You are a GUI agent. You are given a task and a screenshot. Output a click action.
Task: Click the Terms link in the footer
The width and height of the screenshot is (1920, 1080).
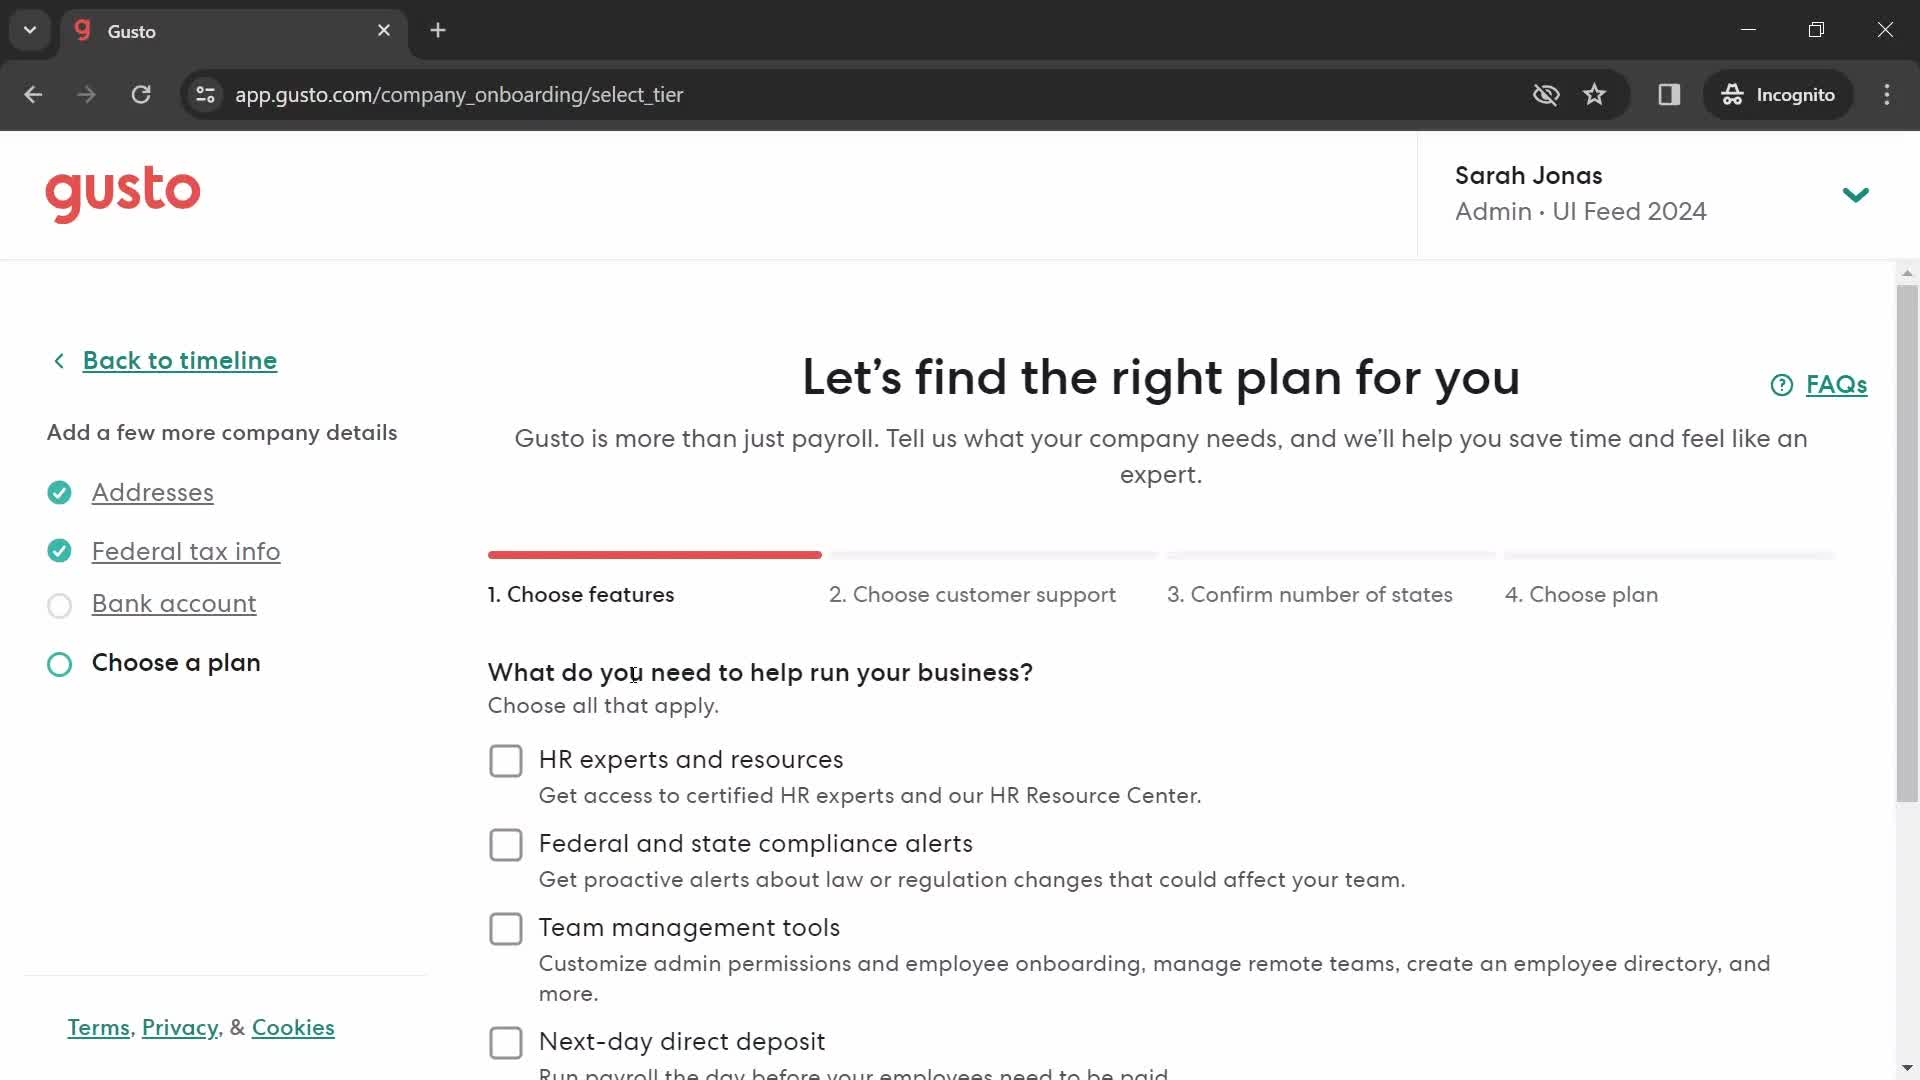[98, 1029]
